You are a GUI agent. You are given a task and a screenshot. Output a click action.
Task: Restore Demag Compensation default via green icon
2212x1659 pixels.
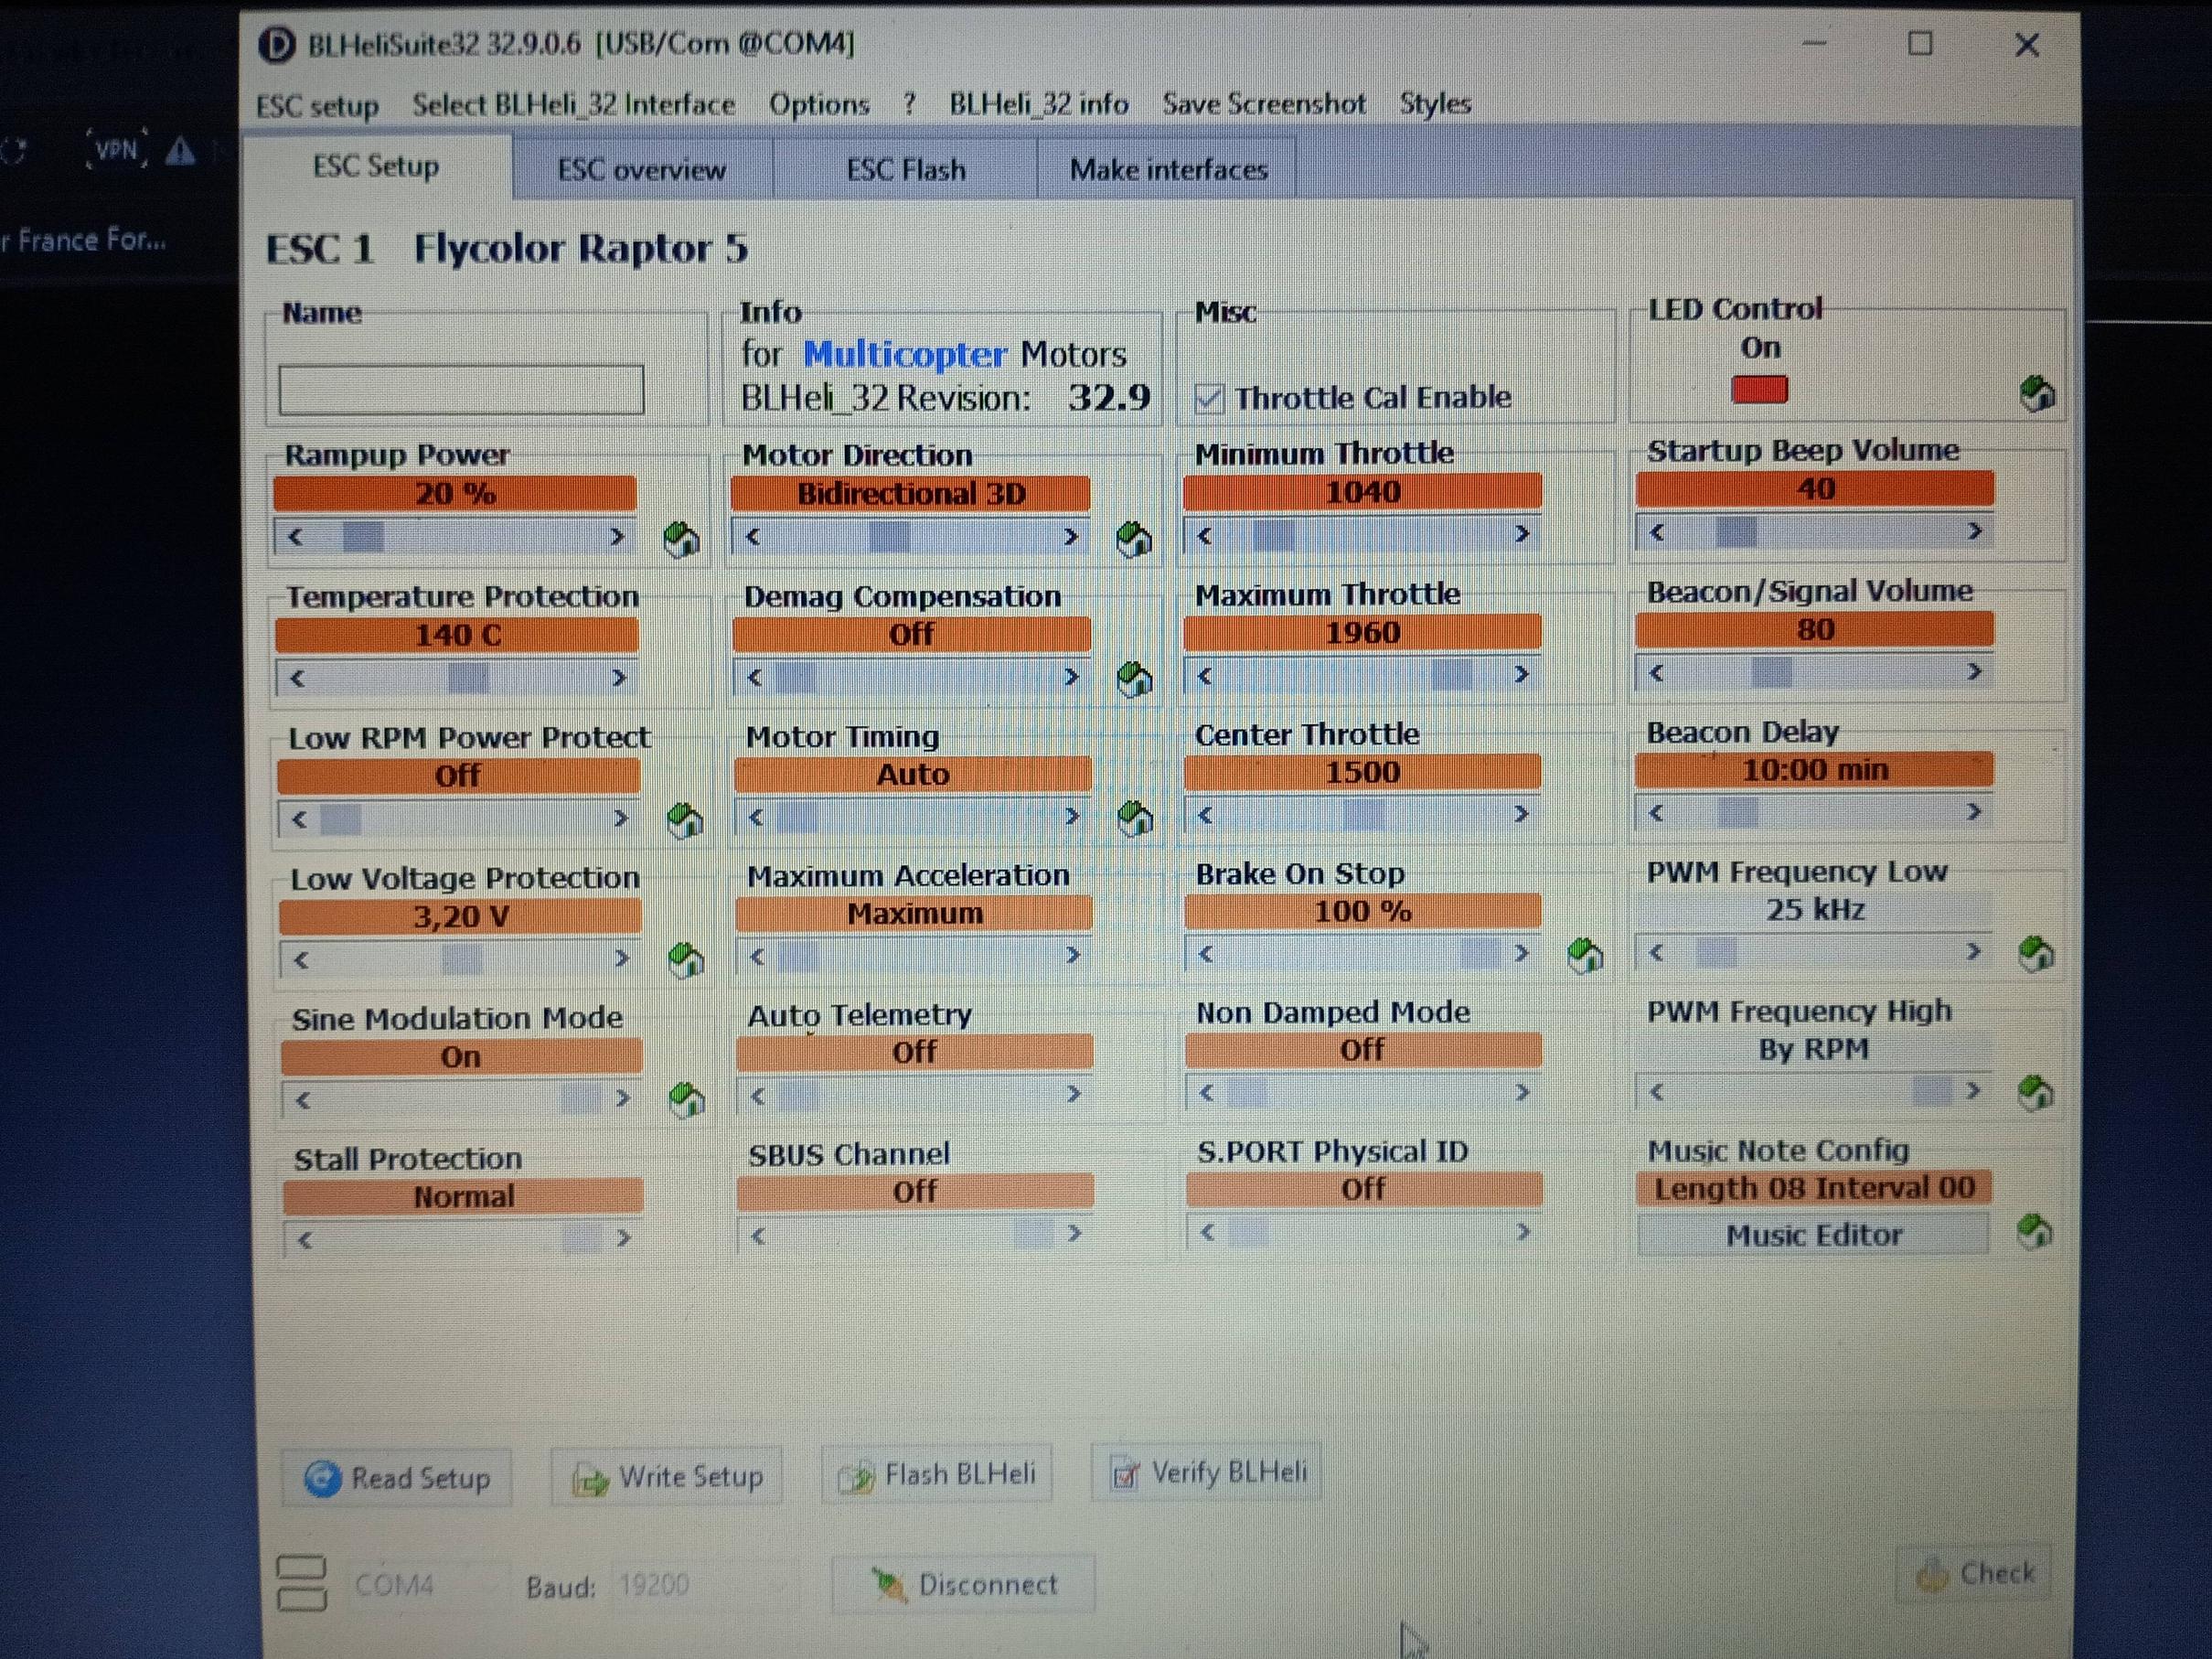click(1133, 679)
